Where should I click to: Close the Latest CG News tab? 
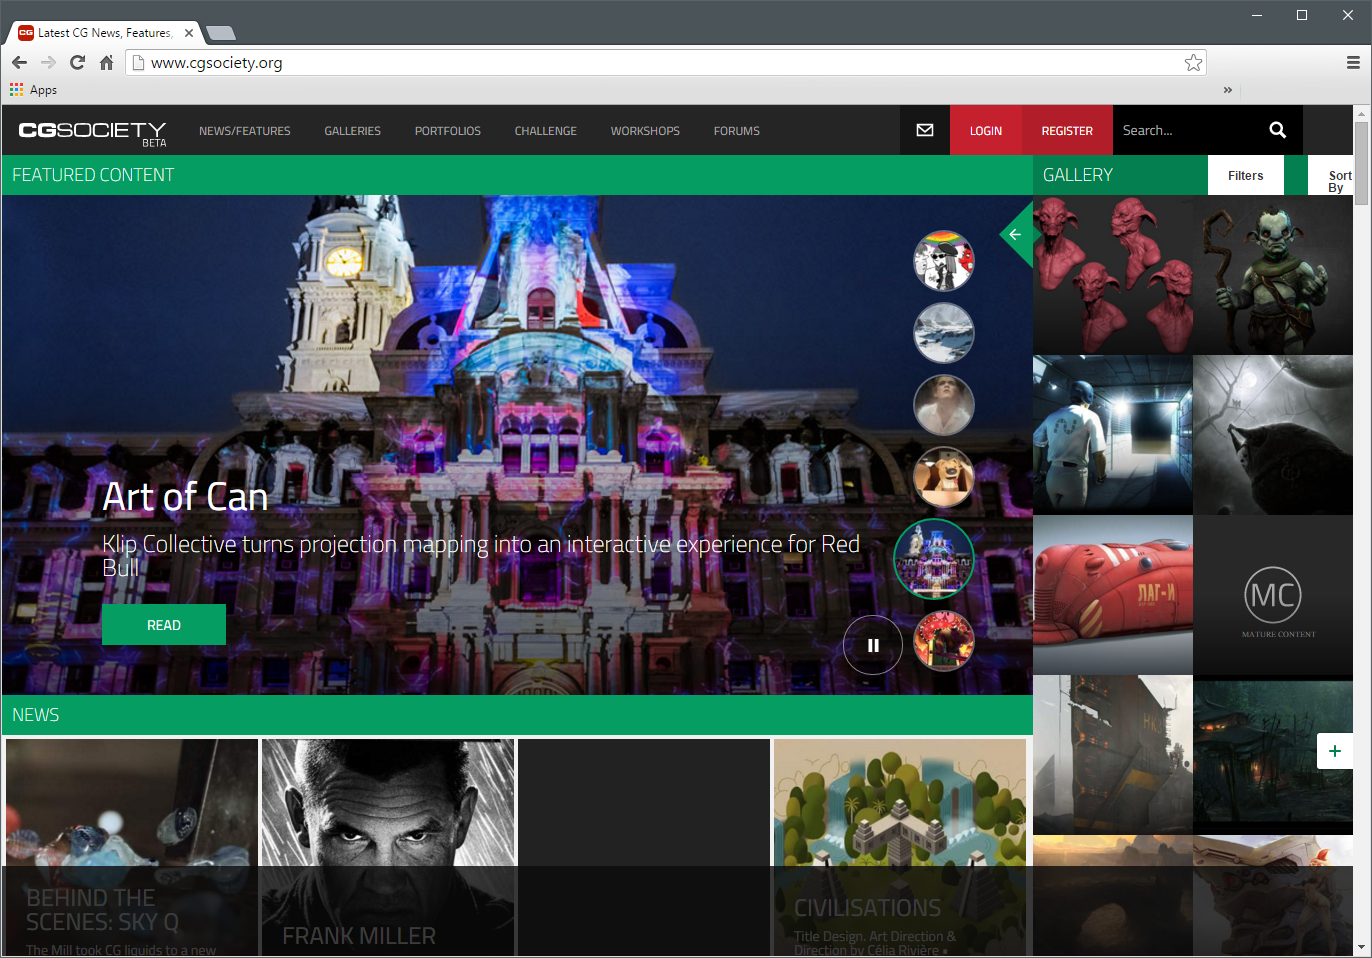tap(189, 33)
